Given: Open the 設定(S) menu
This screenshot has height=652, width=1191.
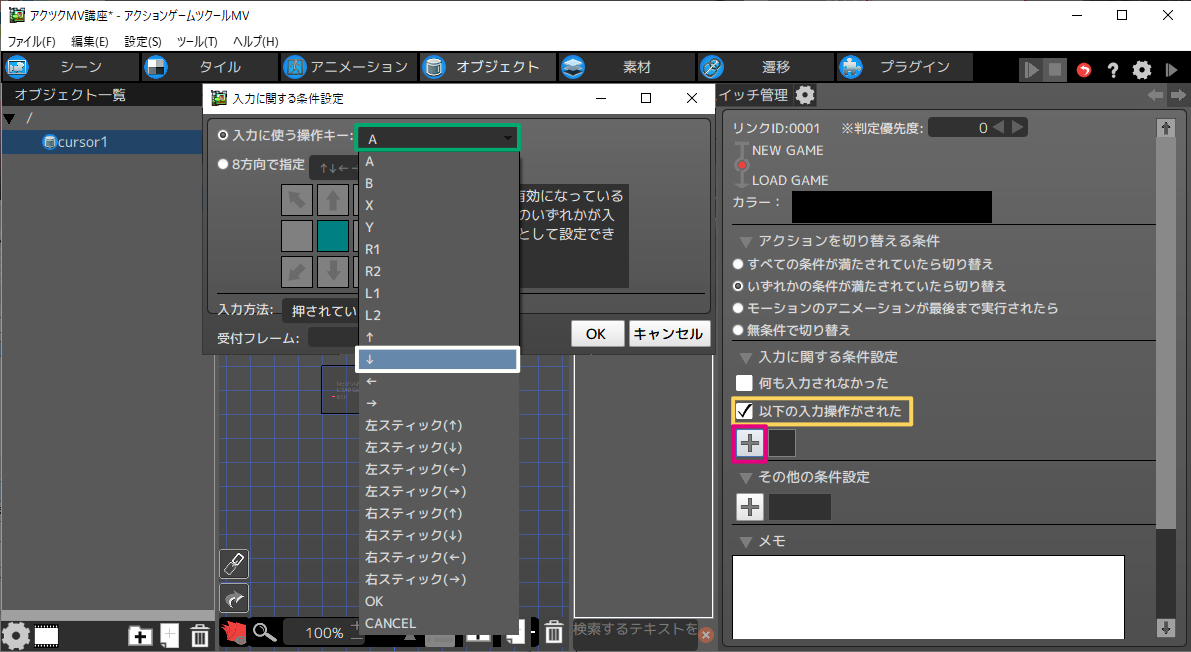Looking at the screenshot, I should click(143, 41).
